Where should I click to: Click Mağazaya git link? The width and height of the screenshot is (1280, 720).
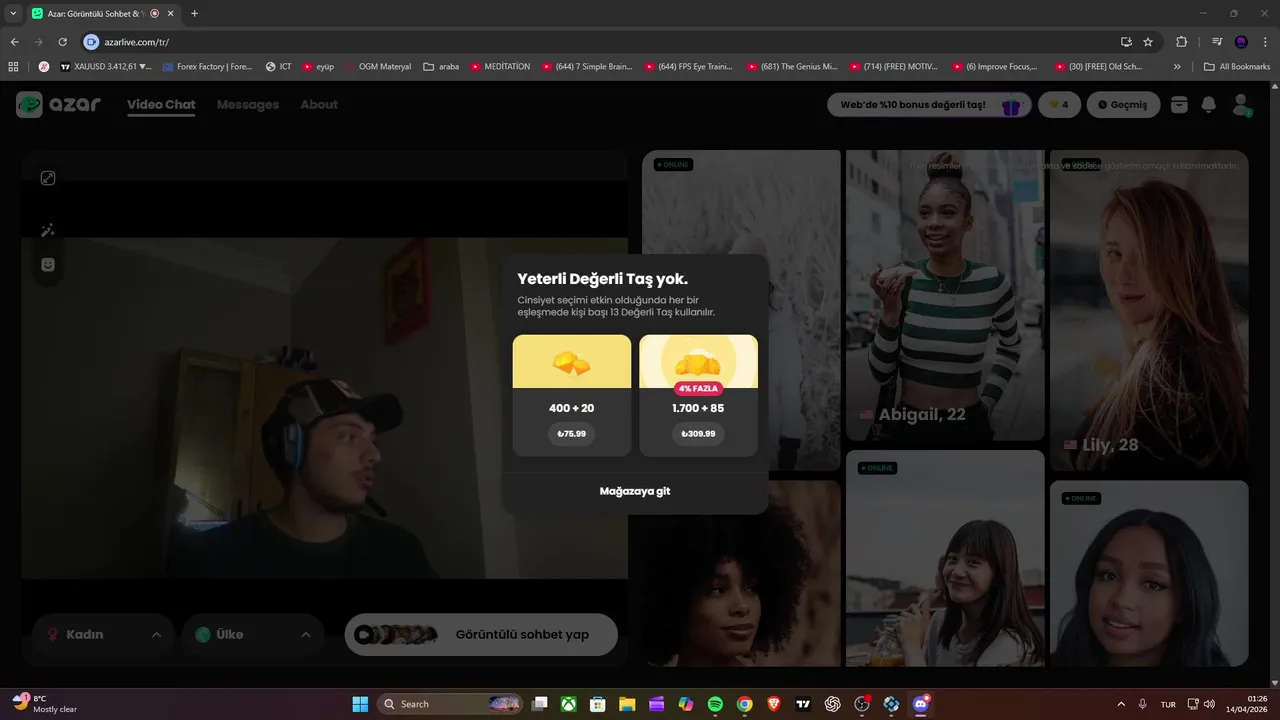(x=635, y=491)
